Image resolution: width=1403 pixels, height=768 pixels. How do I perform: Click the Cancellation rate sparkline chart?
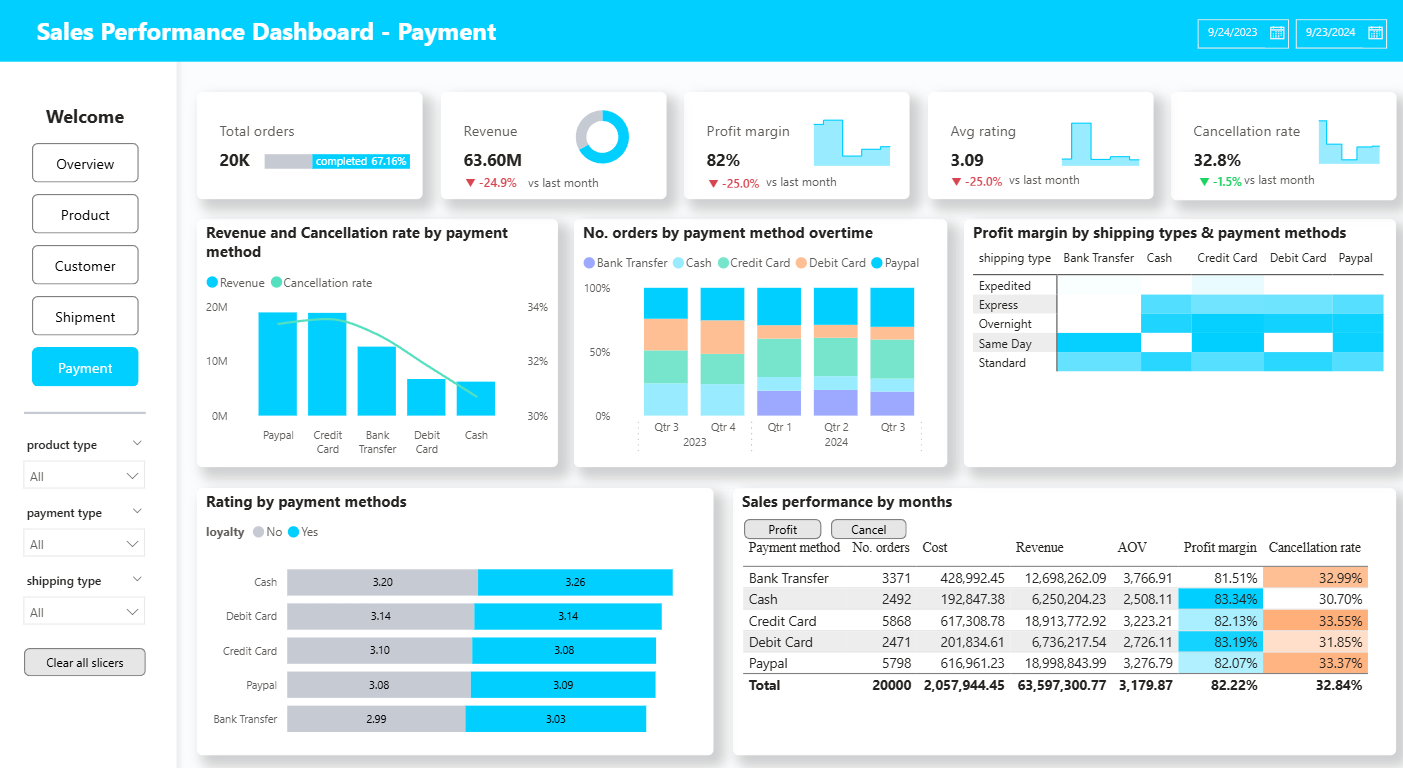pos(1349,142)
